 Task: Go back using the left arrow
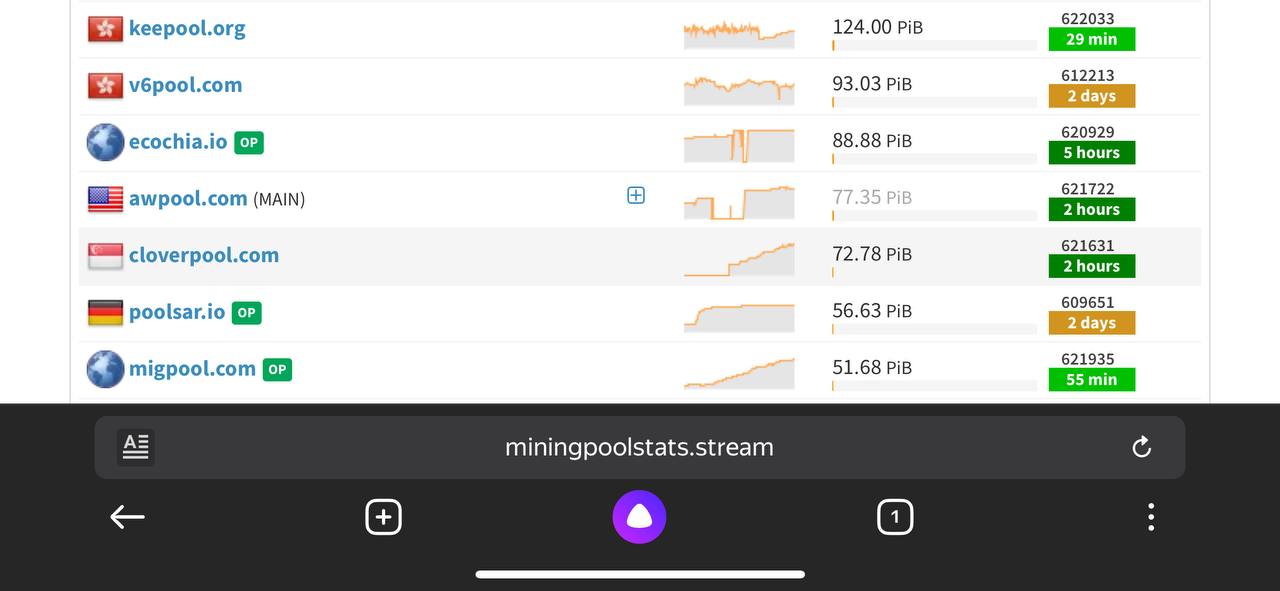pos(127,517)
